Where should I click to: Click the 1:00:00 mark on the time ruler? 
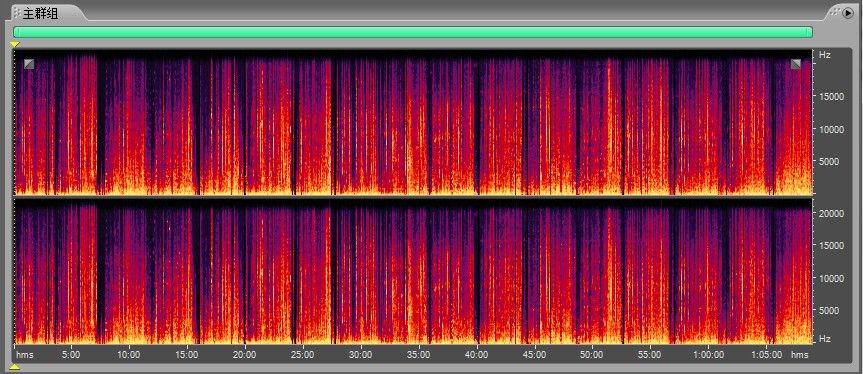coord(708,355)
